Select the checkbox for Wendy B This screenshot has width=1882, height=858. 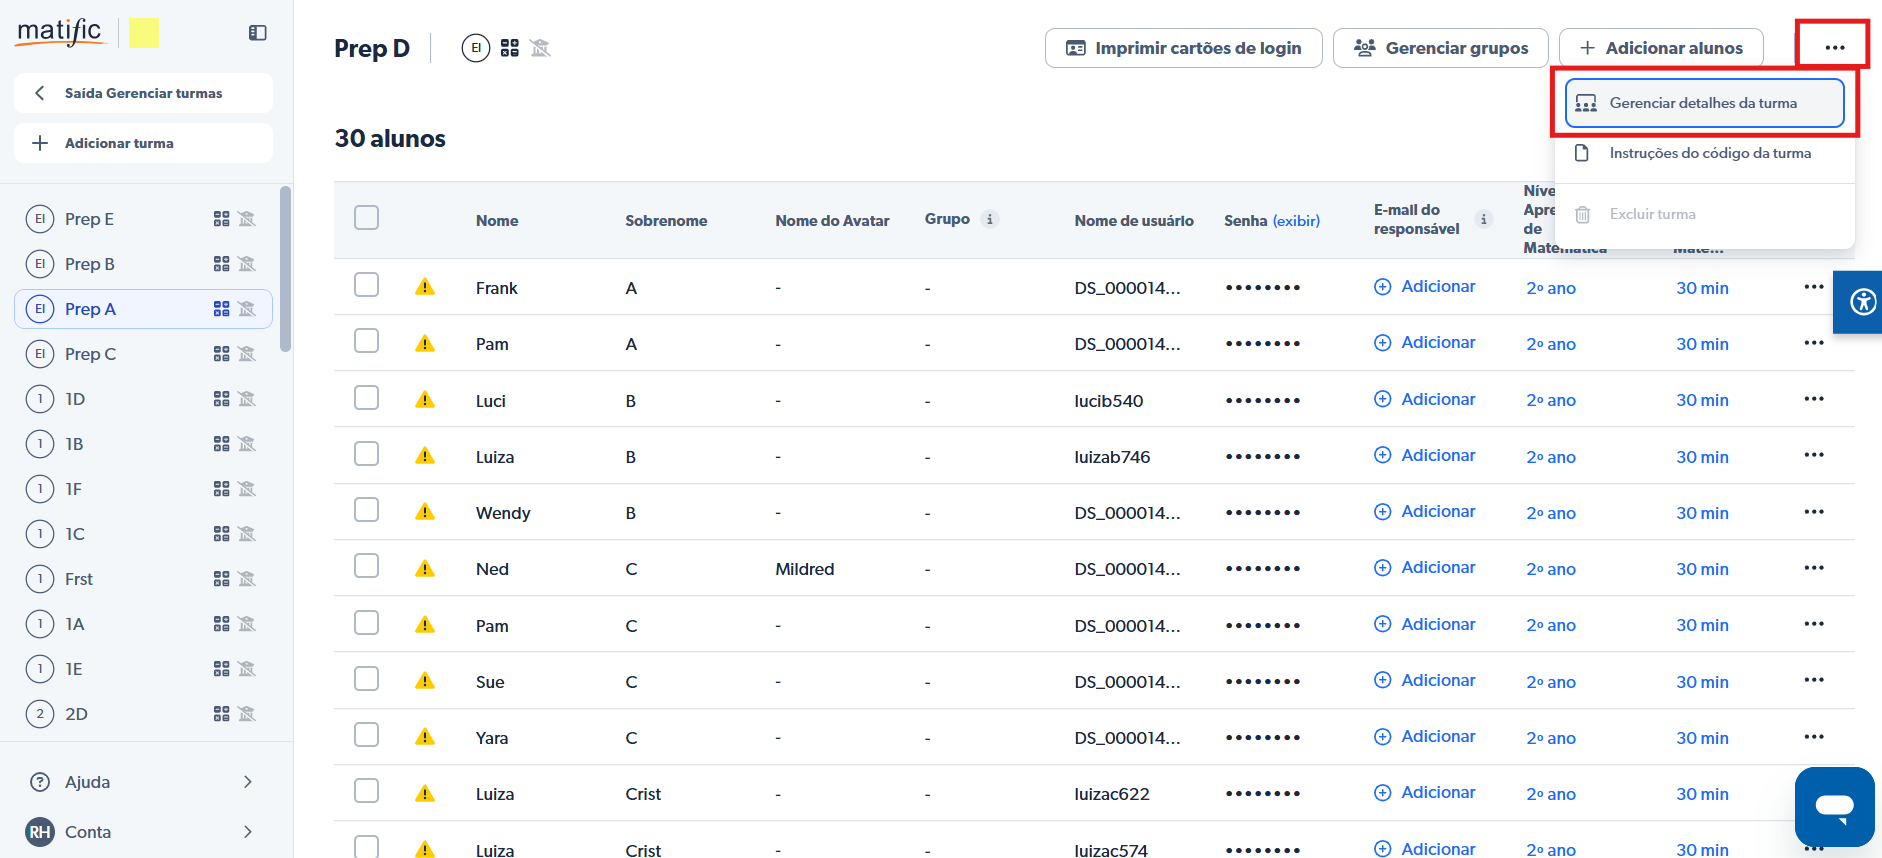click(x=367, y=510)
